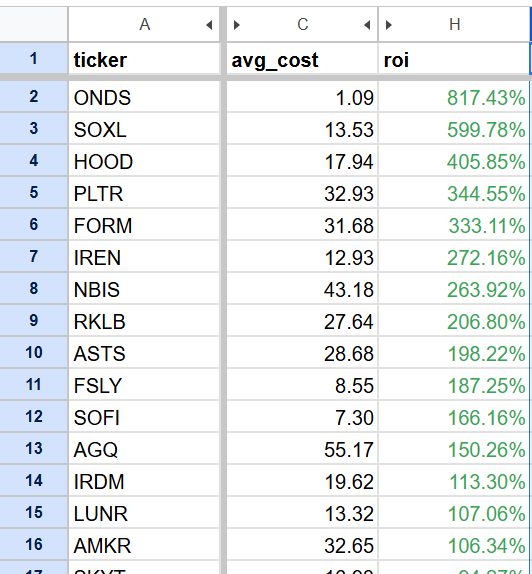Click roi value 150.26%

454,448
